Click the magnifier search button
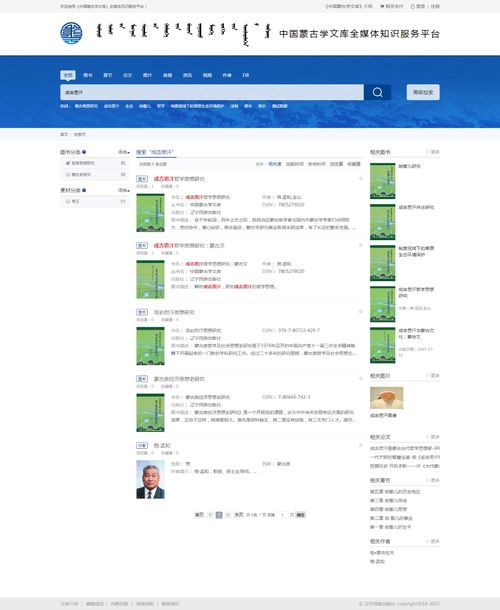Screen dimensions: 500x610 (377, 92)
